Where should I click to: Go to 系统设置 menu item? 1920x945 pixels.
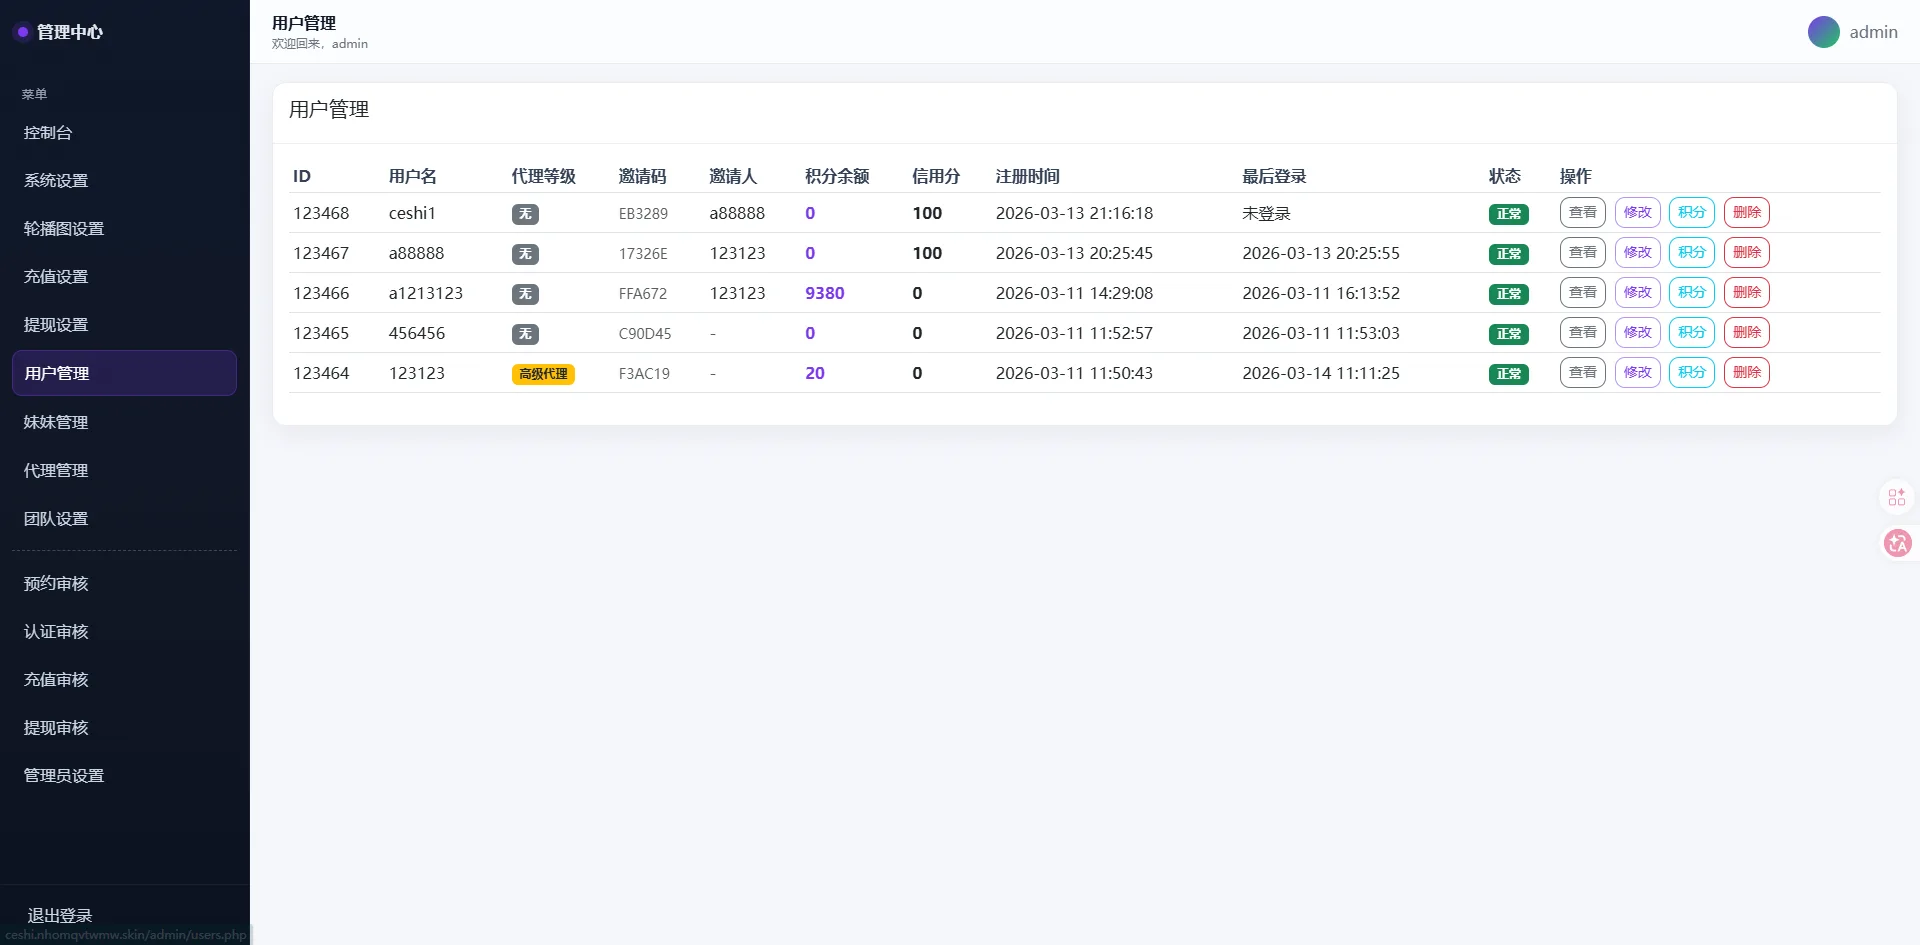(x=56, y=181)
